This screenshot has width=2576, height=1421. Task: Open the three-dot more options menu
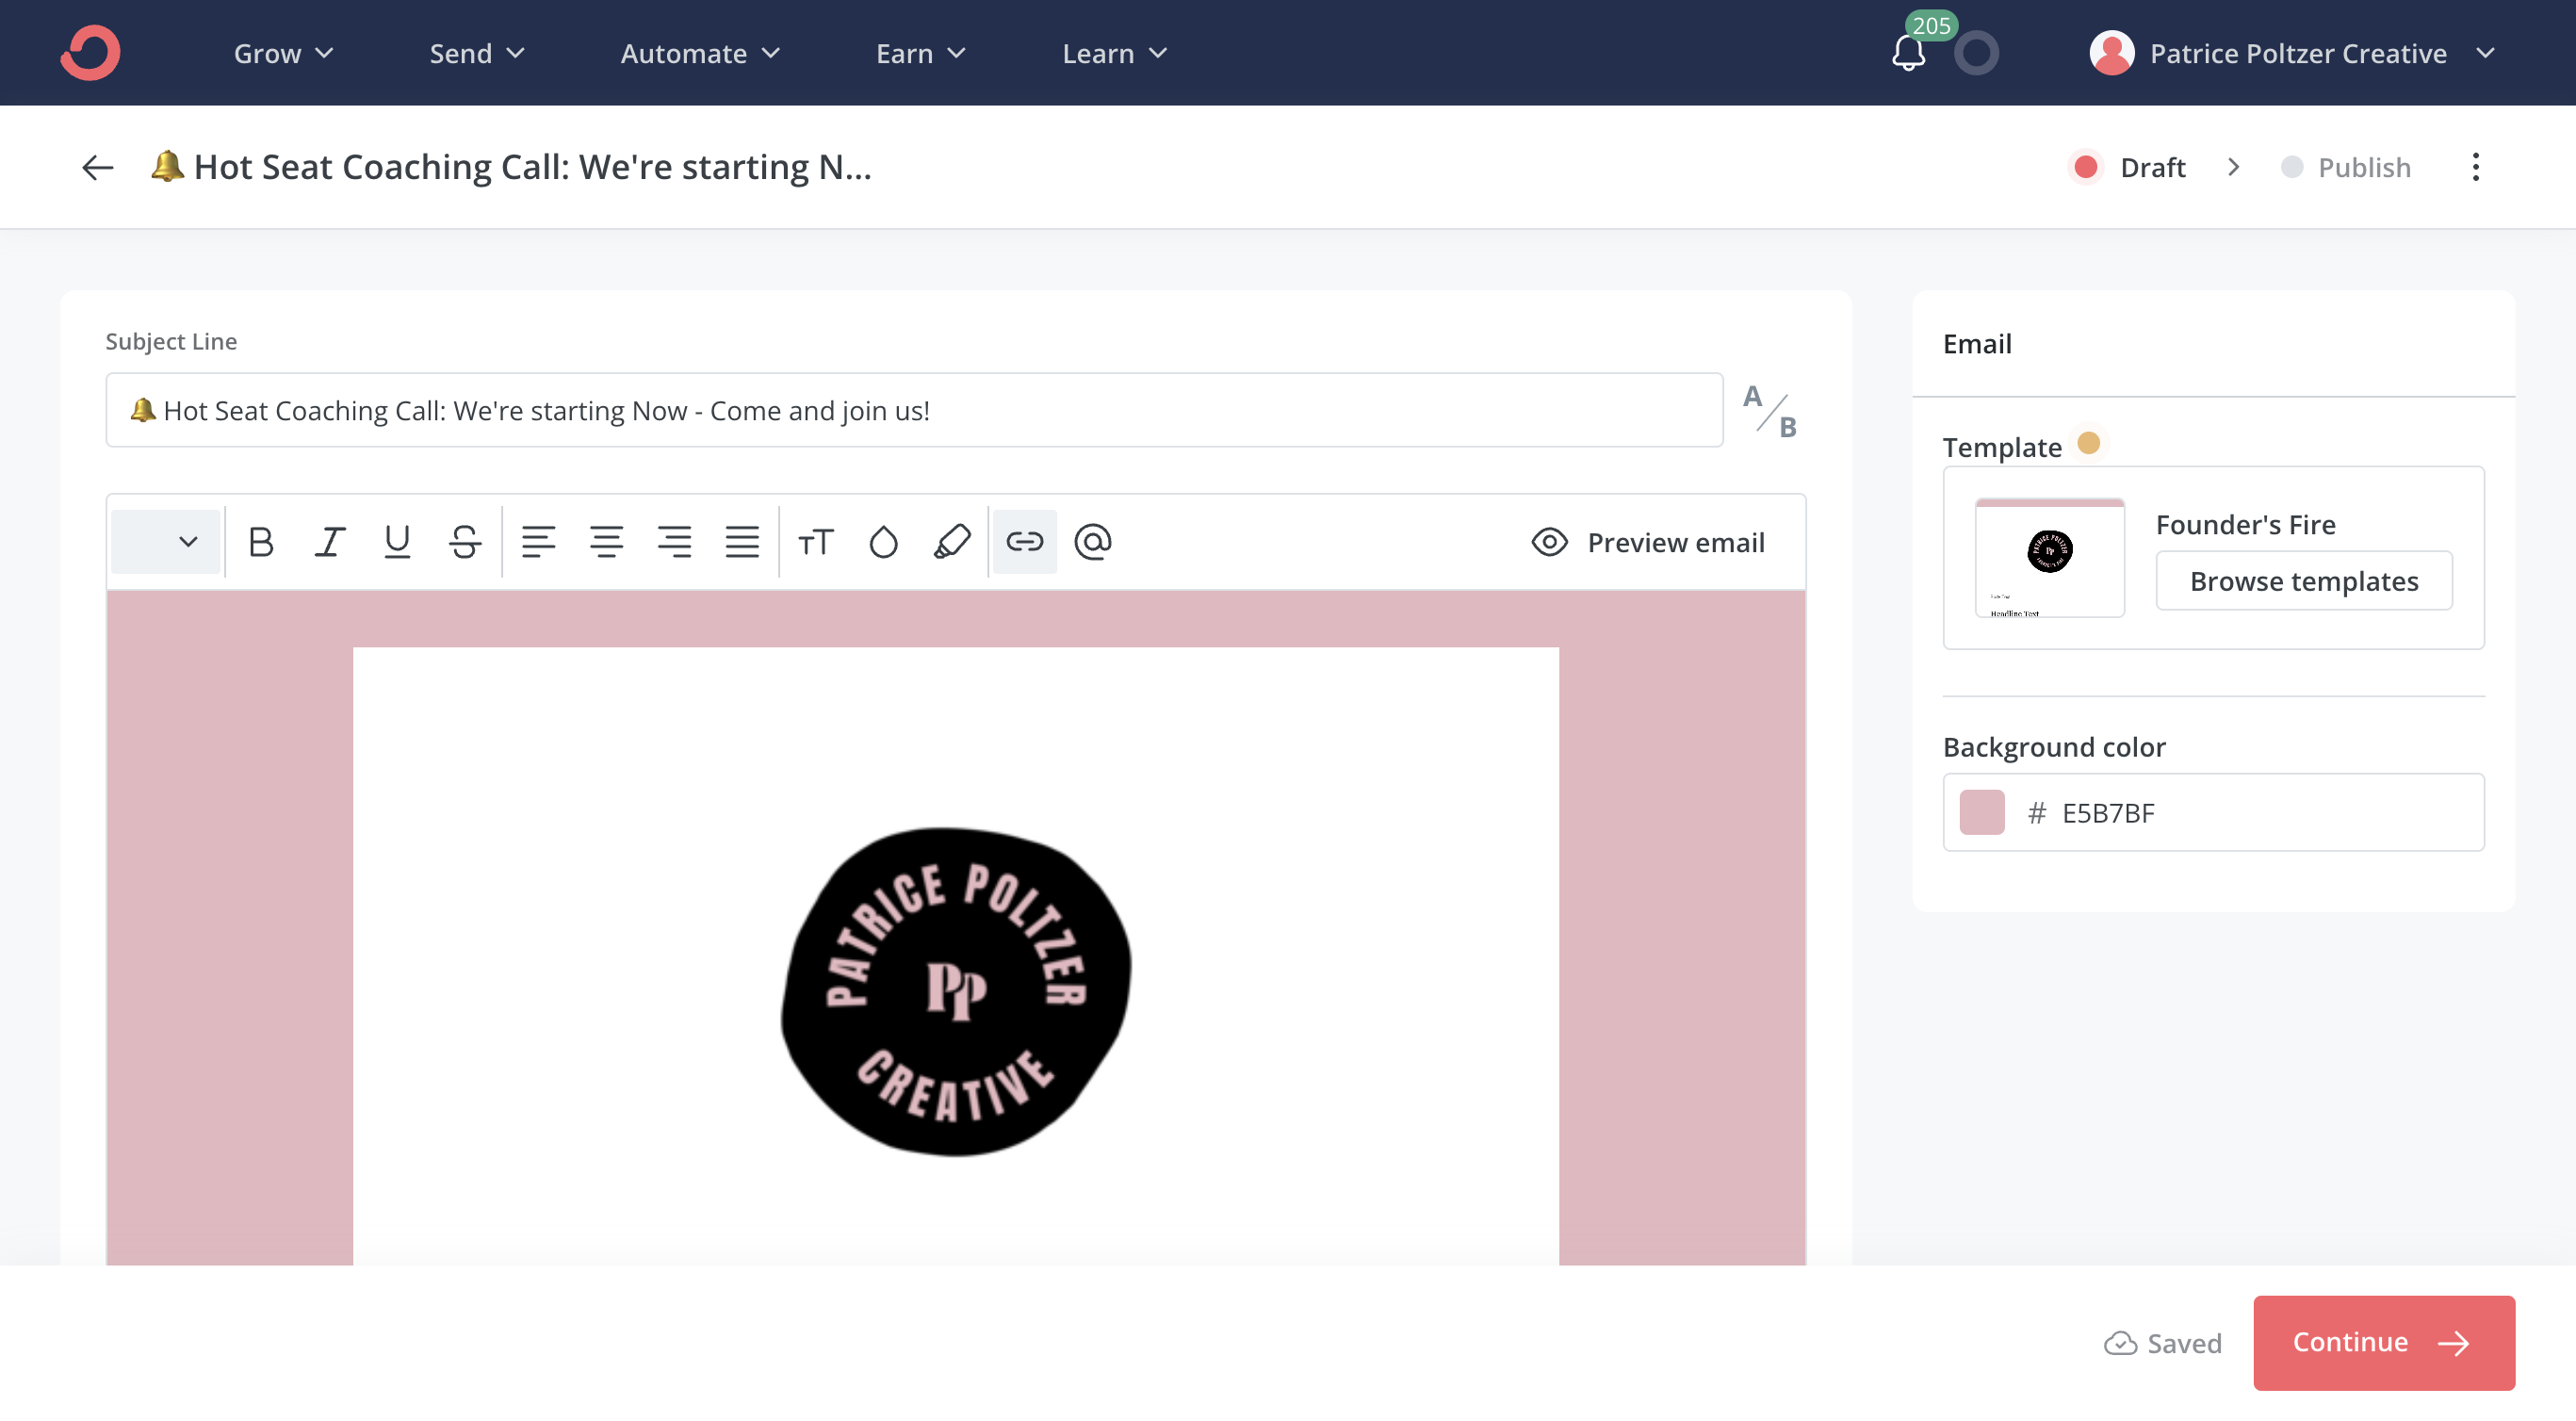tap(2475, 167)
